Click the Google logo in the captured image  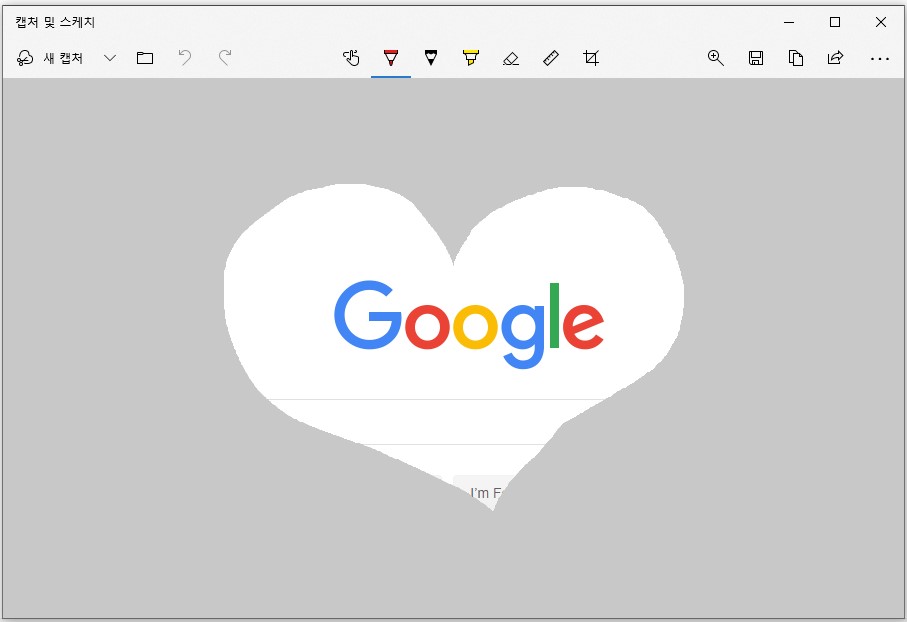click(469, 324)
